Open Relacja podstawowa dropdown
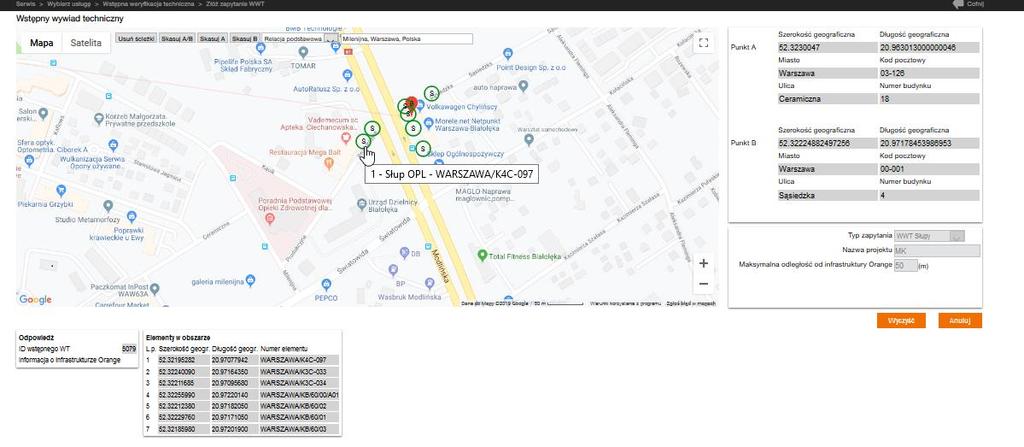 [300, 39]
